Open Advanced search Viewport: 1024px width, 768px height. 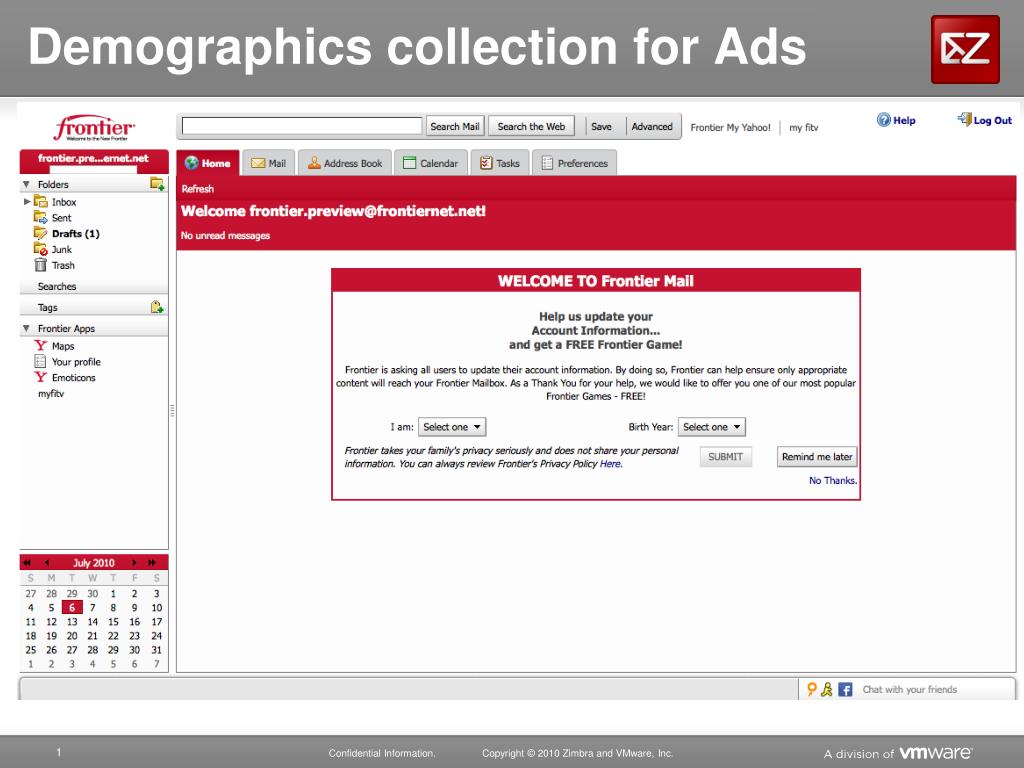652,127
